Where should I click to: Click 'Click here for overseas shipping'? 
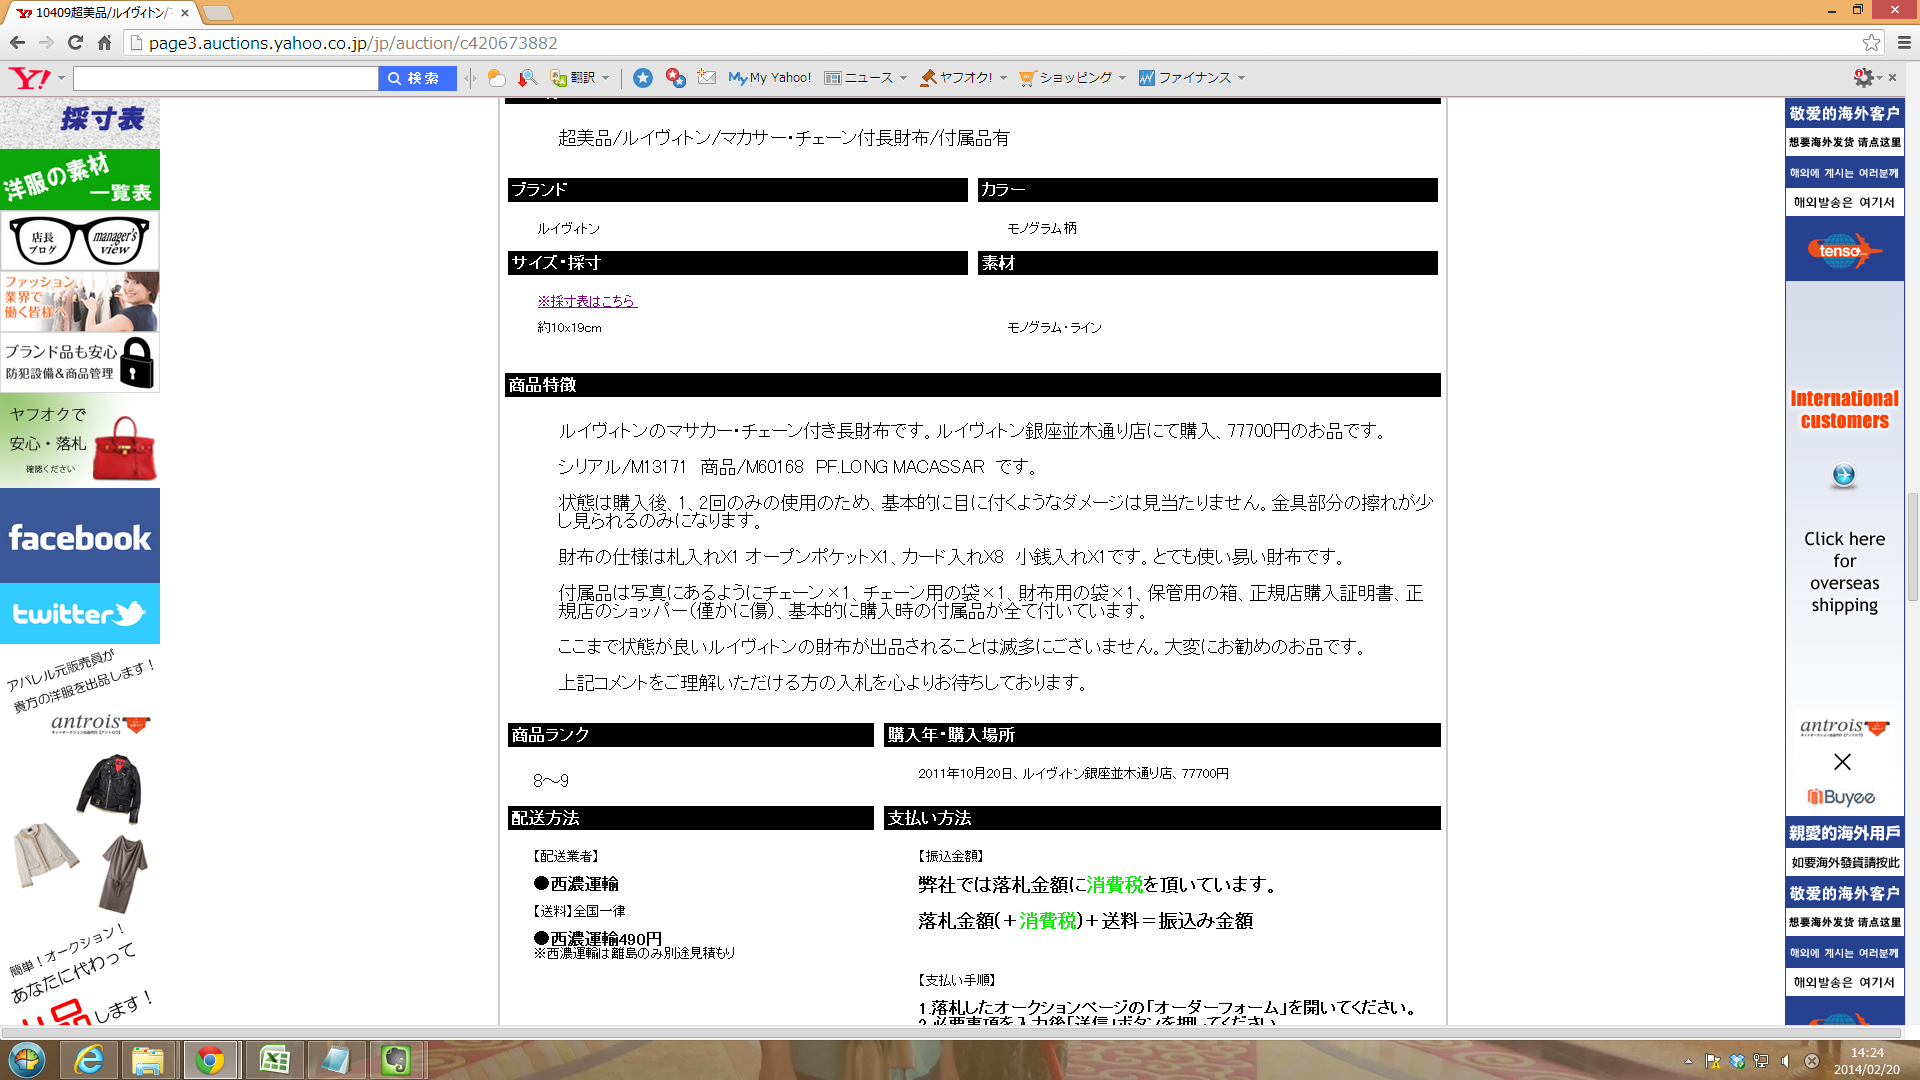(x=1844, y=572)
